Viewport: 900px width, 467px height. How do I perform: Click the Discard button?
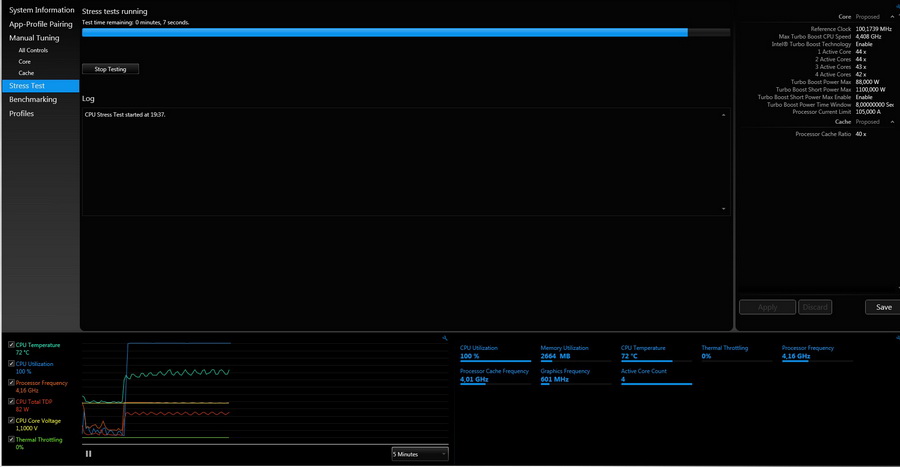click(815, 308)
